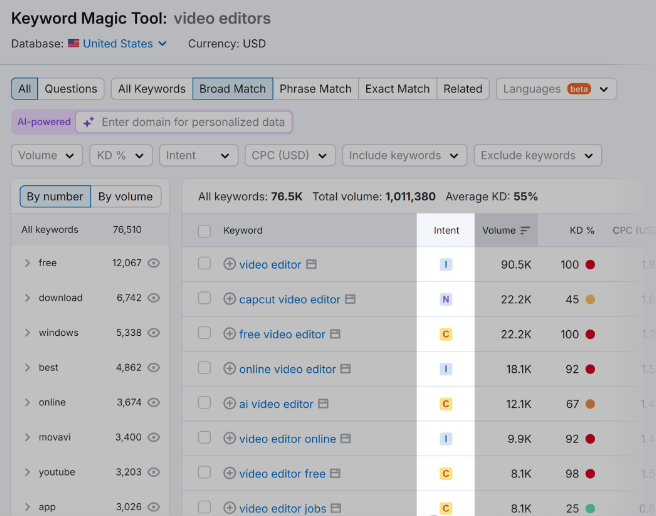Click the plus icon beside 'ai video editor'
Image resolution: width=656 pixels, height=516 pixels.
point(229,404)
